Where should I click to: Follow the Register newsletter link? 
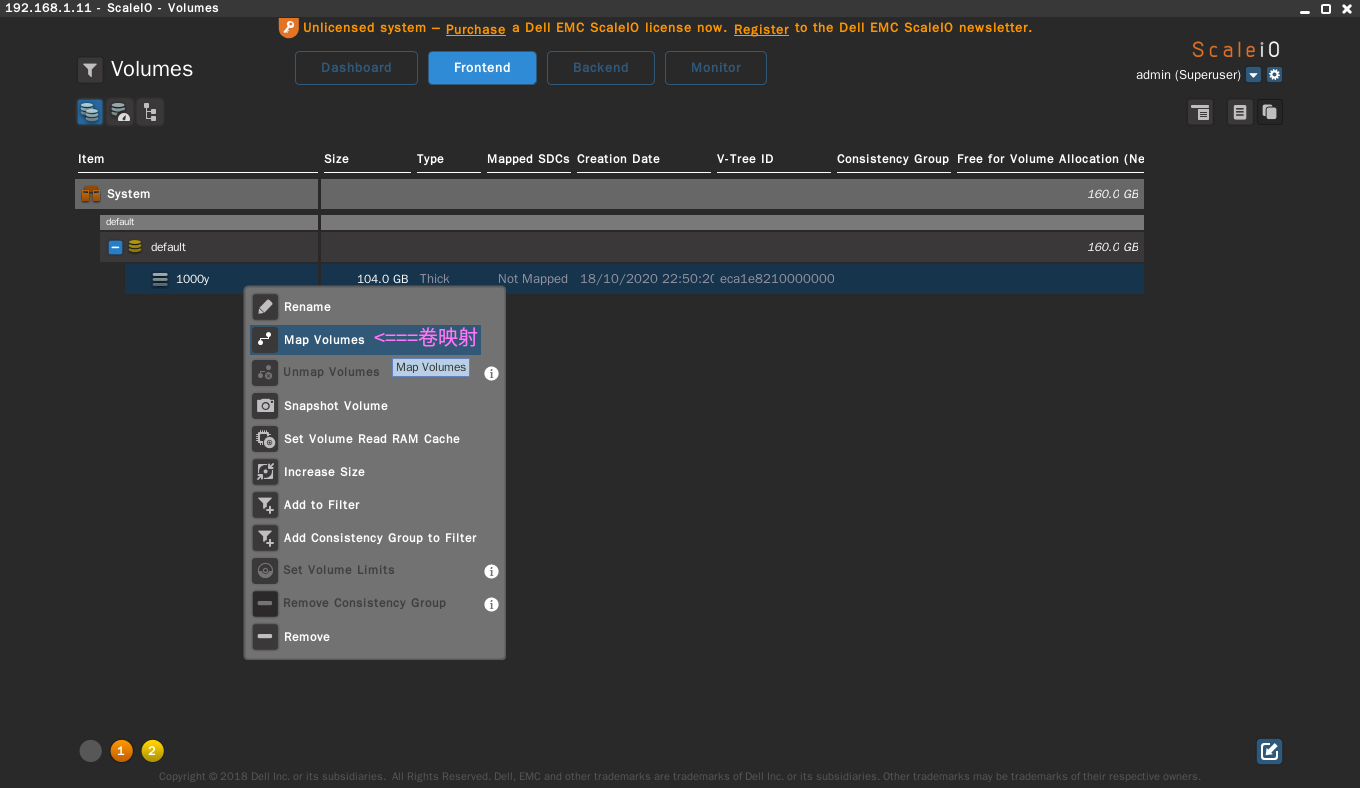click(x=761, y=29)
